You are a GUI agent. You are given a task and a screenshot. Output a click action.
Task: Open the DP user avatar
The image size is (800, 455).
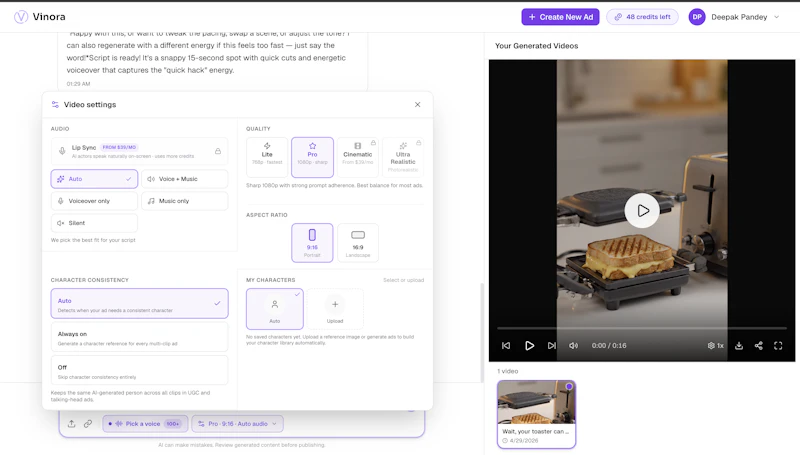[697, 17]
